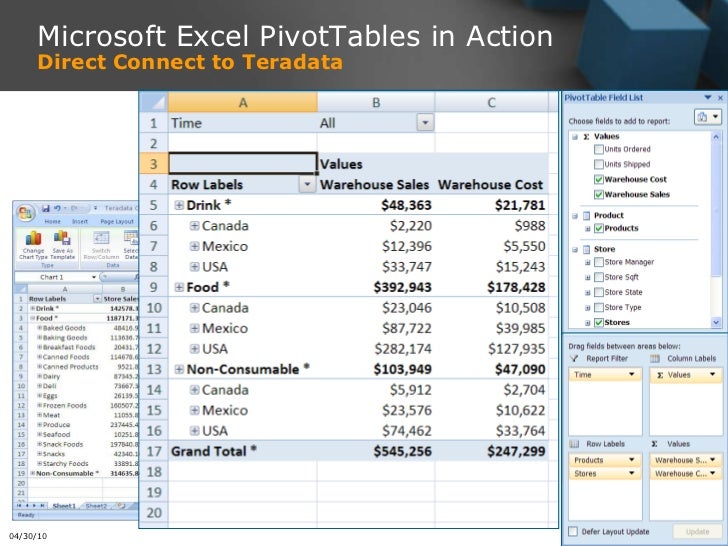Open the Time filter dropdown in cell B1
This screenshot has height=546, width=728.
click(425, 123)
